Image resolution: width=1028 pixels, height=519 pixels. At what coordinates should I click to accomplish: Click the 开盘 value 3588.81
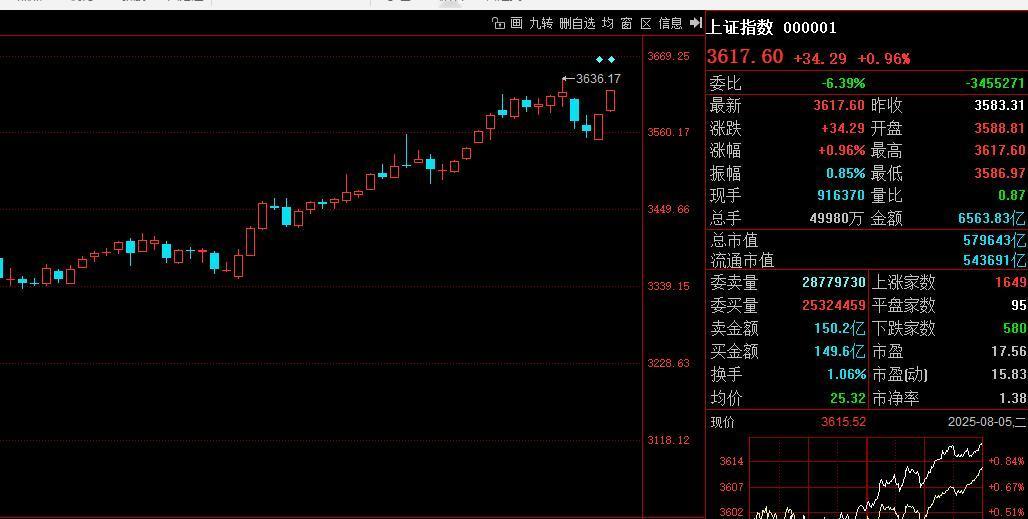point(999,128)
